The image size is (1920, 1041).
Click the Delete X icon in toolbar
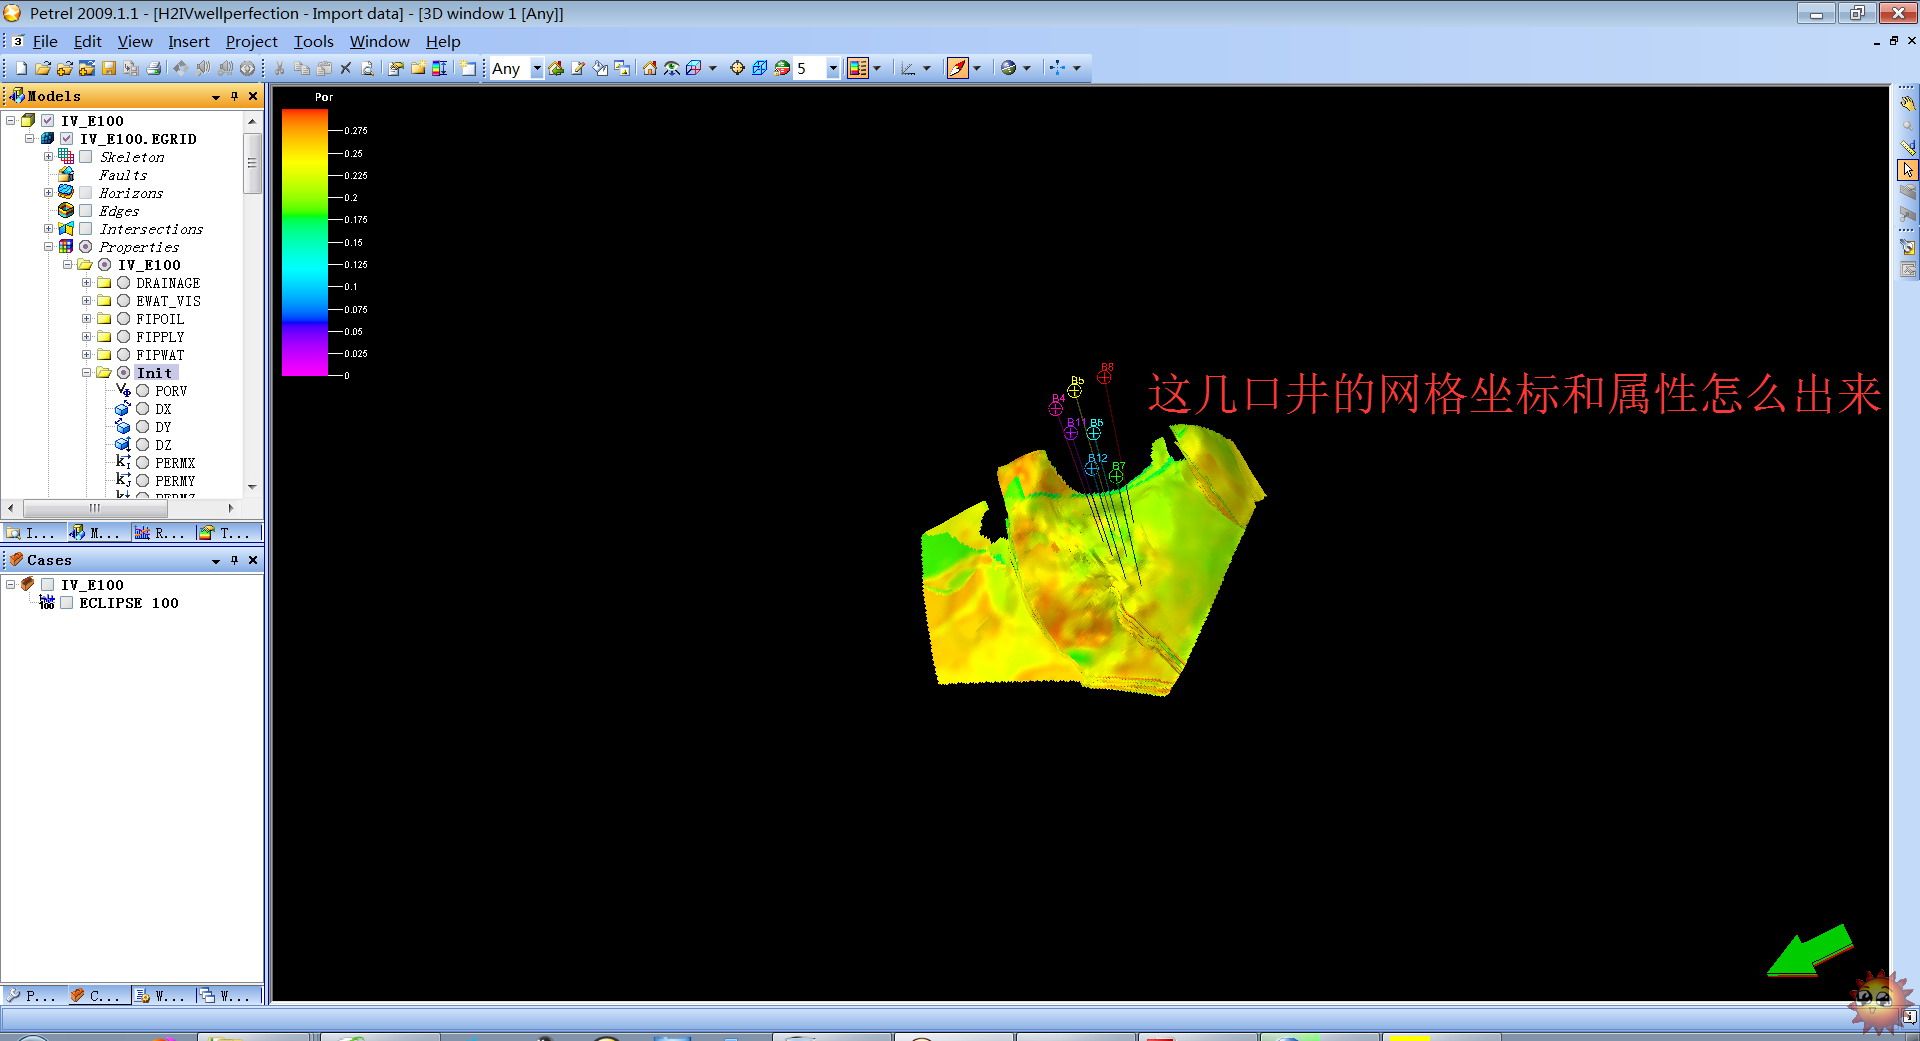tap(346, 68)
